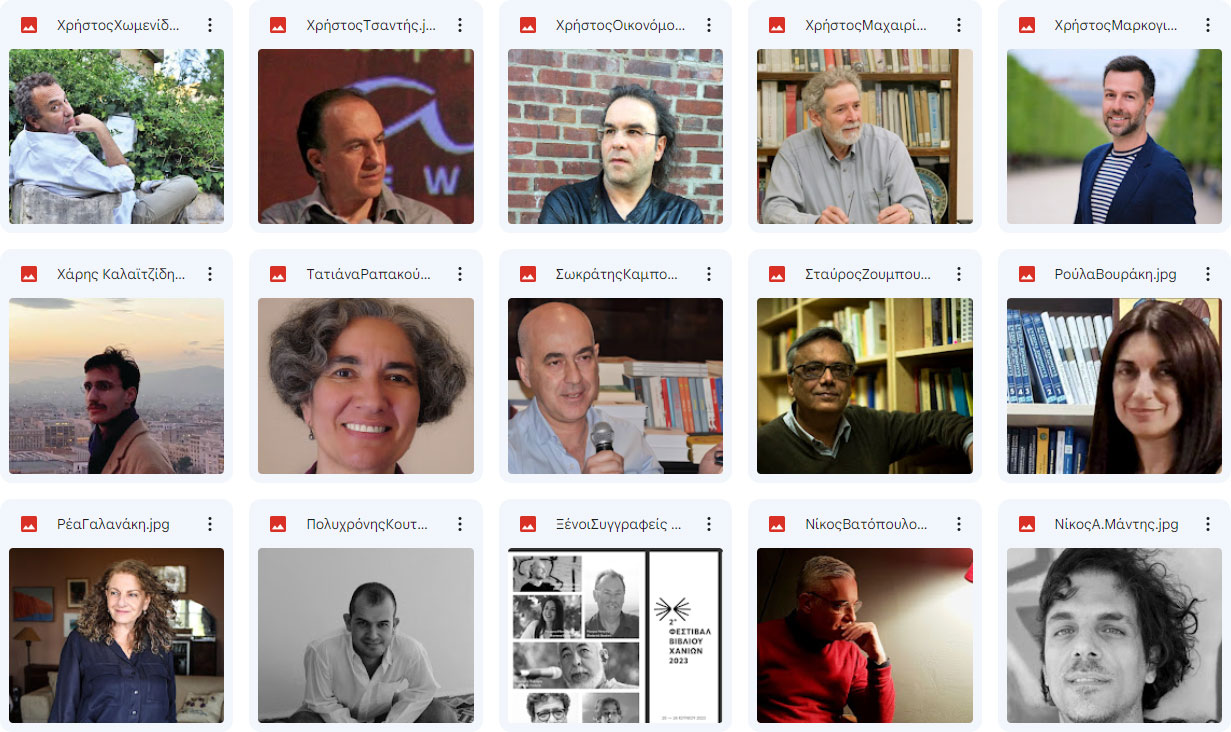Click image type icon of ΣταύροςΖουμπου file

(x=777, y=274)
